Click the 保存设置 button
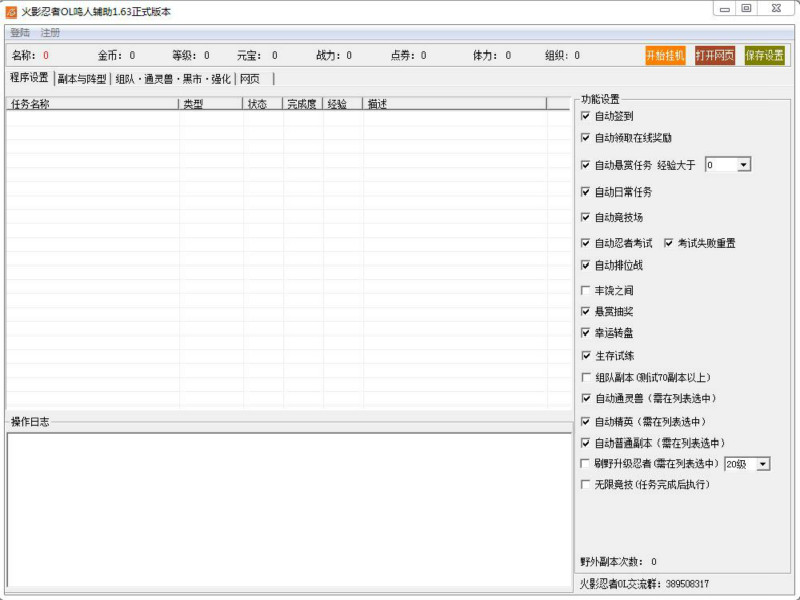The width and height of the screenshot is (800, 600). point(764,55)
